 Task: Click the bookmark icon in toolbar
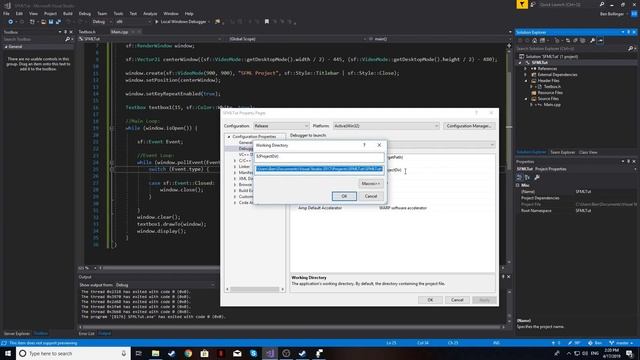coord(267,22)
